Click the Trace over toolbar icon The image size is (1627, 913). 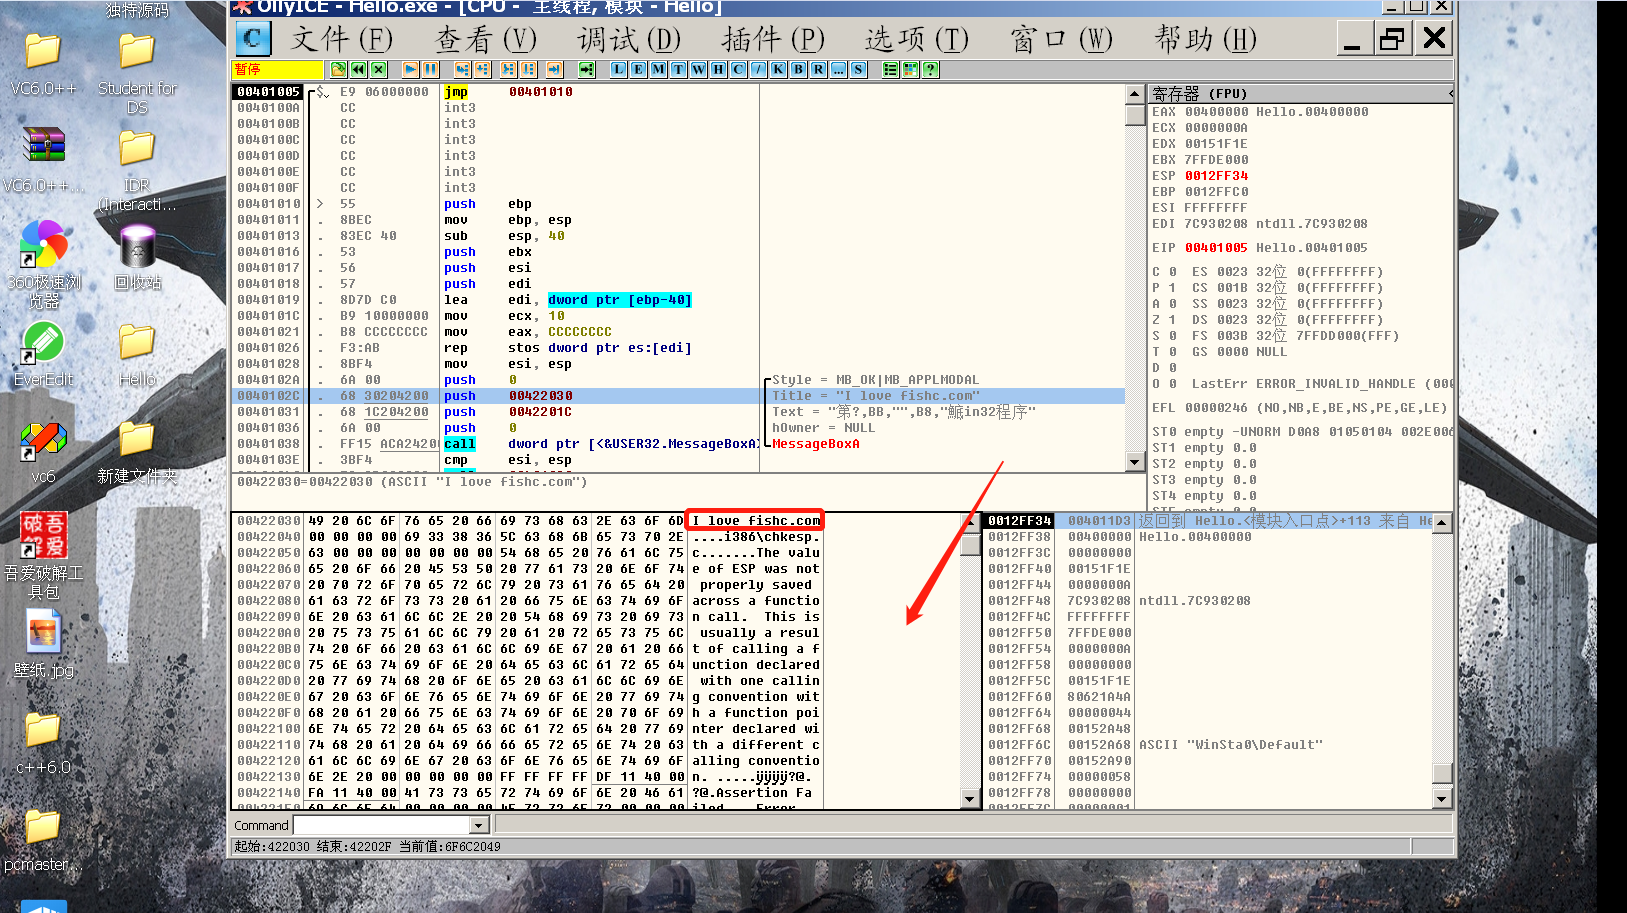tap(528, 69)
